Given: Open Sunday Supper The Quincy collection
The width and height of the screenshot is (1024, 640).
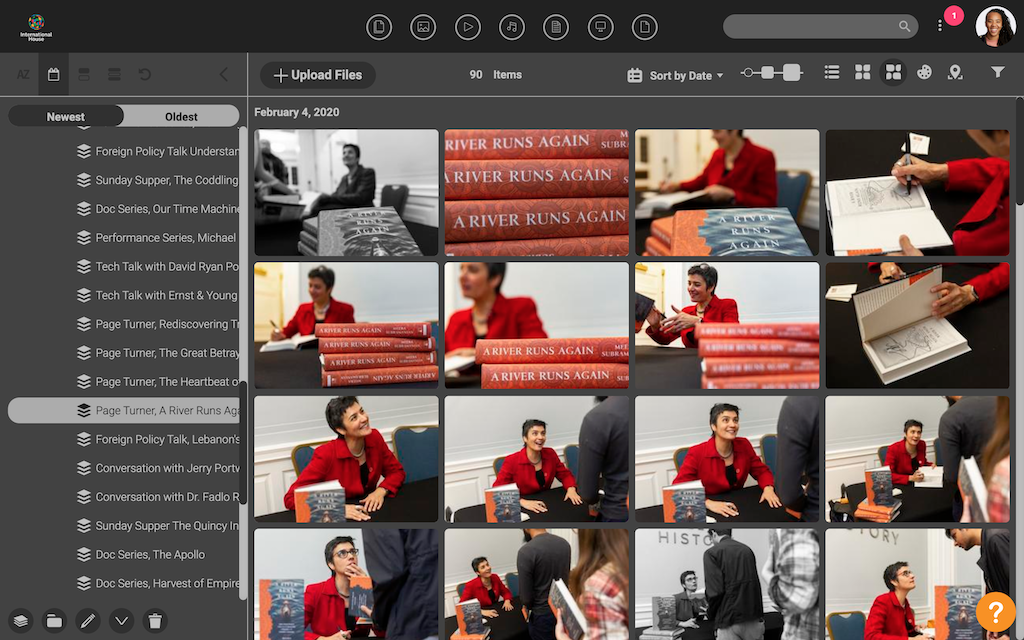Looking at the screenshot, I should coord(157,526).
